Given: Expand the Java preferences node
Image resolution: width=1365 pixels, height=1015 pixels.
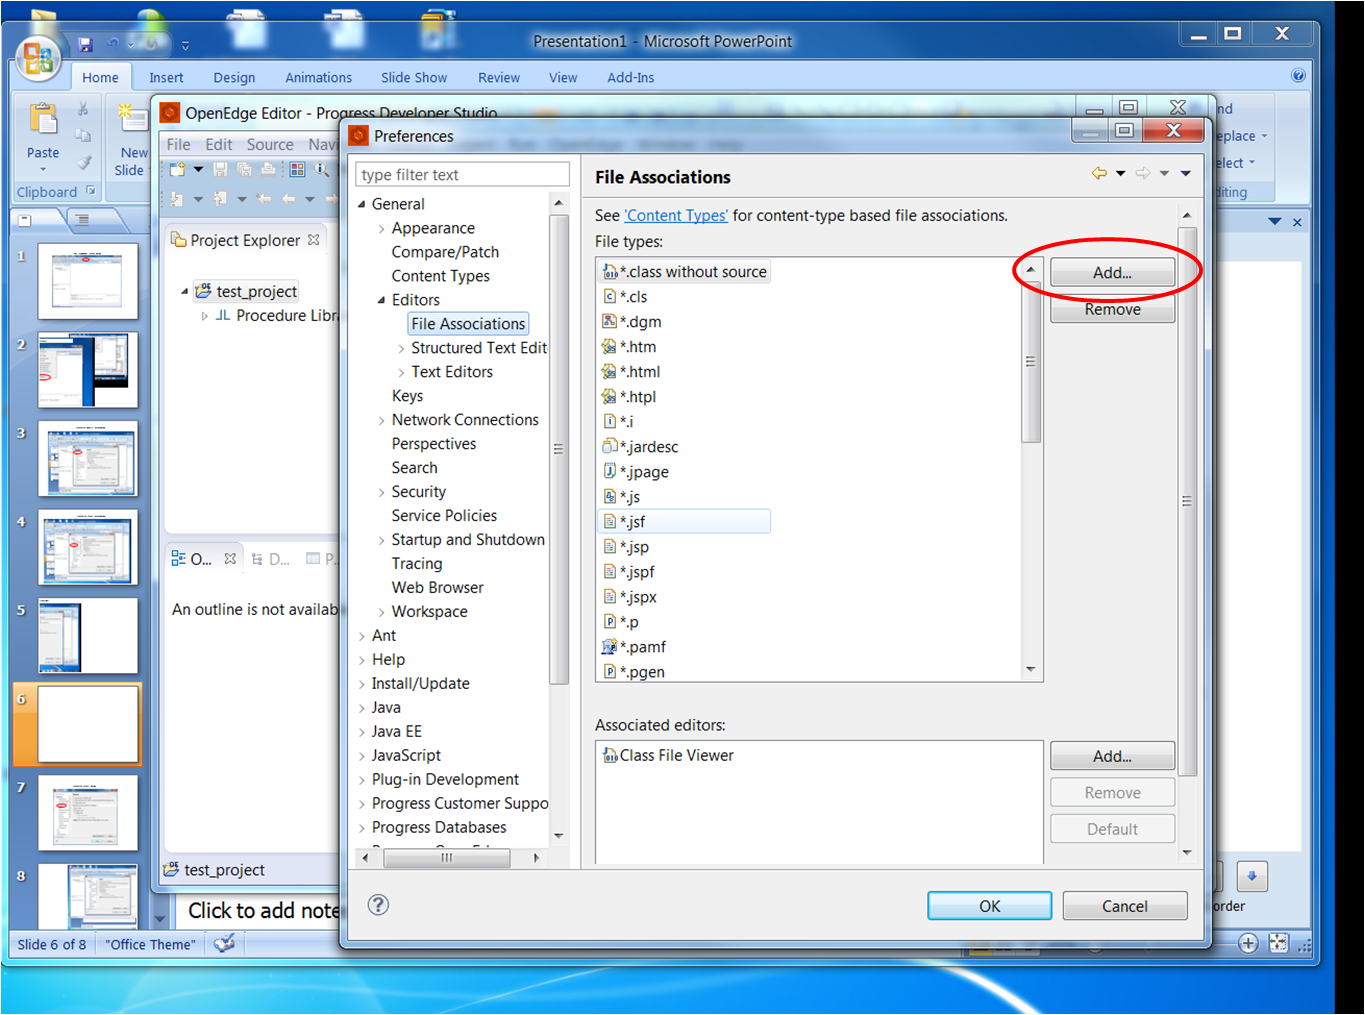Looking at the screenshot, I should [x=364, y=707].
